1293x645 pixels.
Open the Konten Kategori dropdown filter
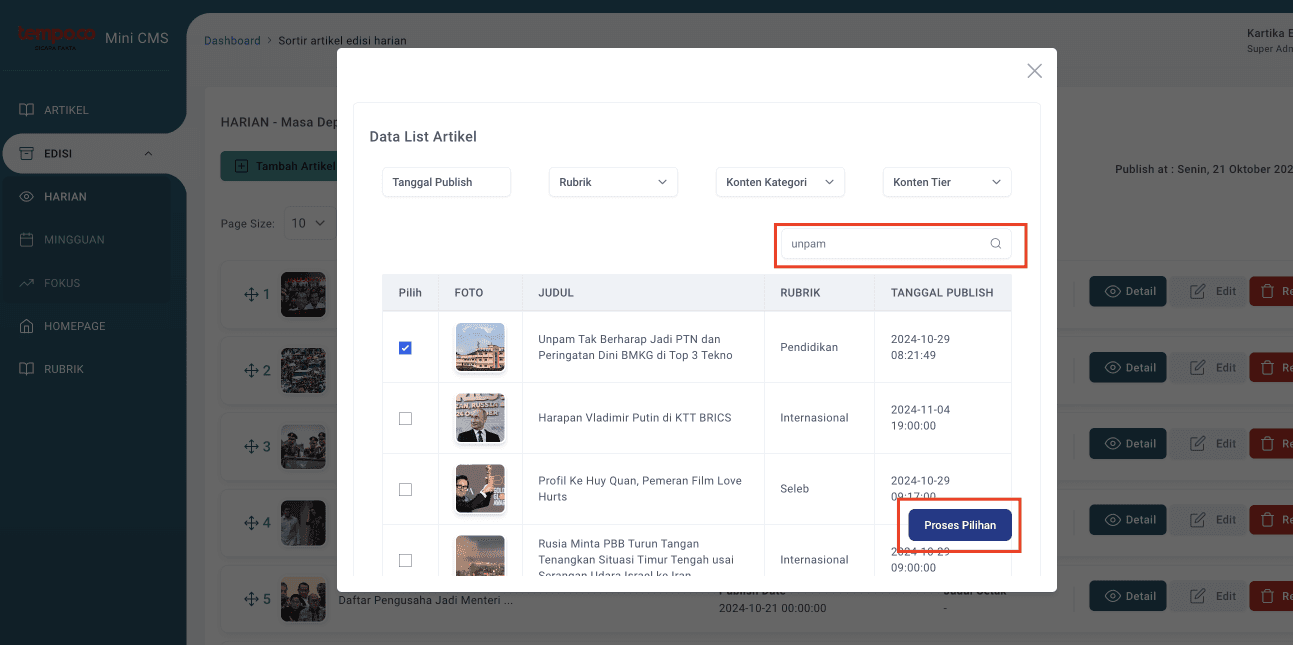tap(780, 182)
